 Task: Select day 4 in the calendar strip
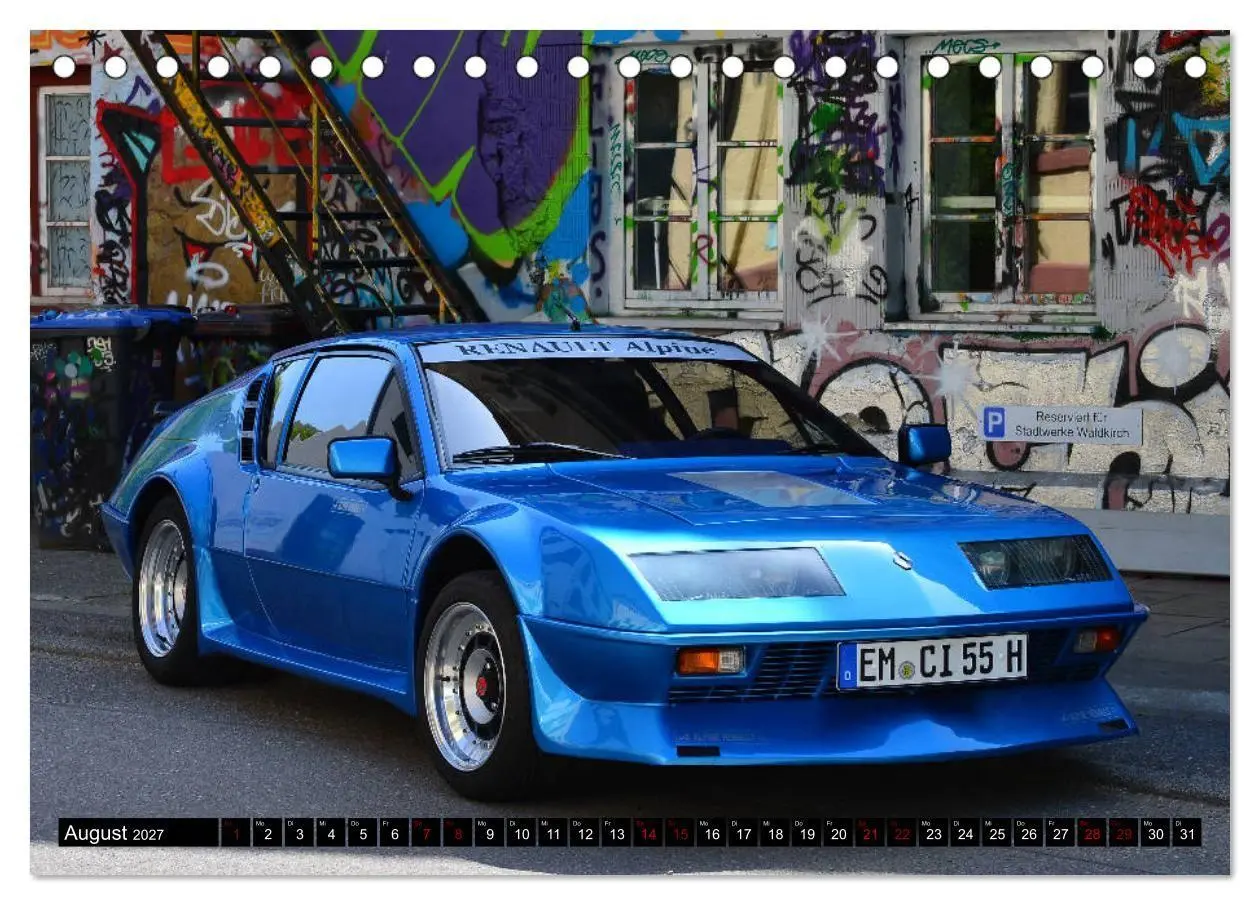331,832
